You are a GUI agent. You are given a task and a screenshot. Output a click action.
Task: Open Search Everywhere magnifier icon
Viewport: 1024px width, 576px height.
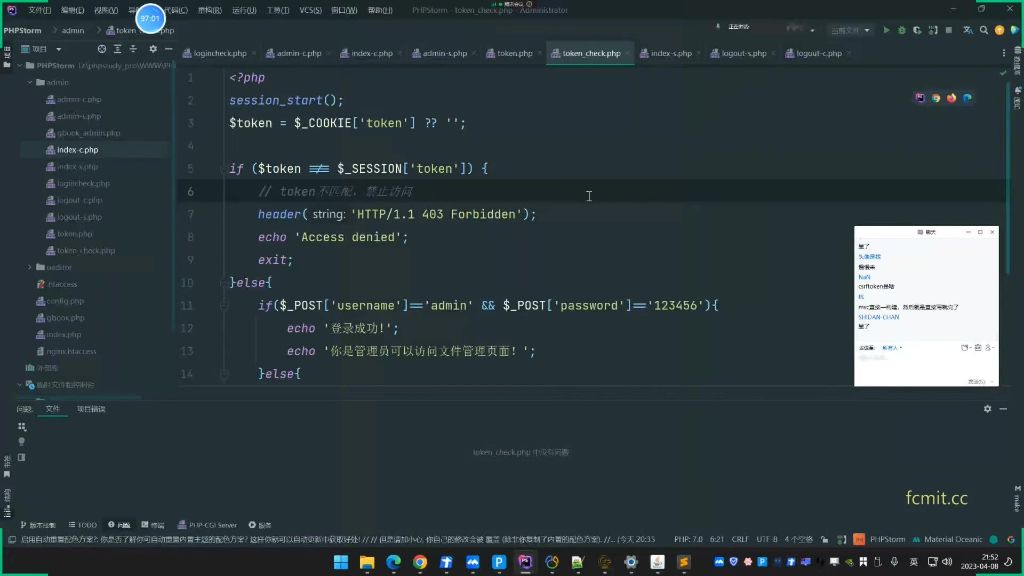coord(984,30)
